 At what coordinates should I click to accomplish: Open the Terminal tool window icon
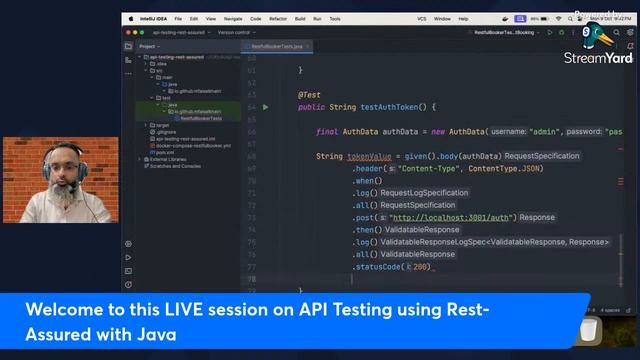click(x=128, y=271)
